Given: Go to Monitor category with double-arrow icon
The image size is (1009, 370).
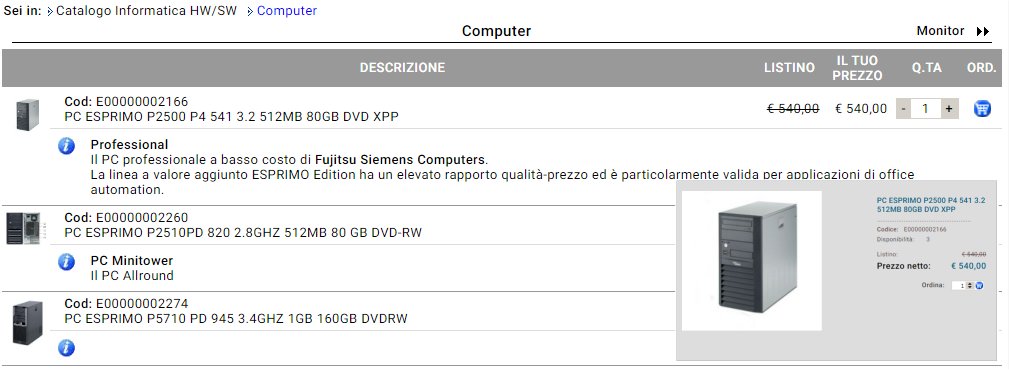Looking at the screenshot, I should click(x=983, y=32).
